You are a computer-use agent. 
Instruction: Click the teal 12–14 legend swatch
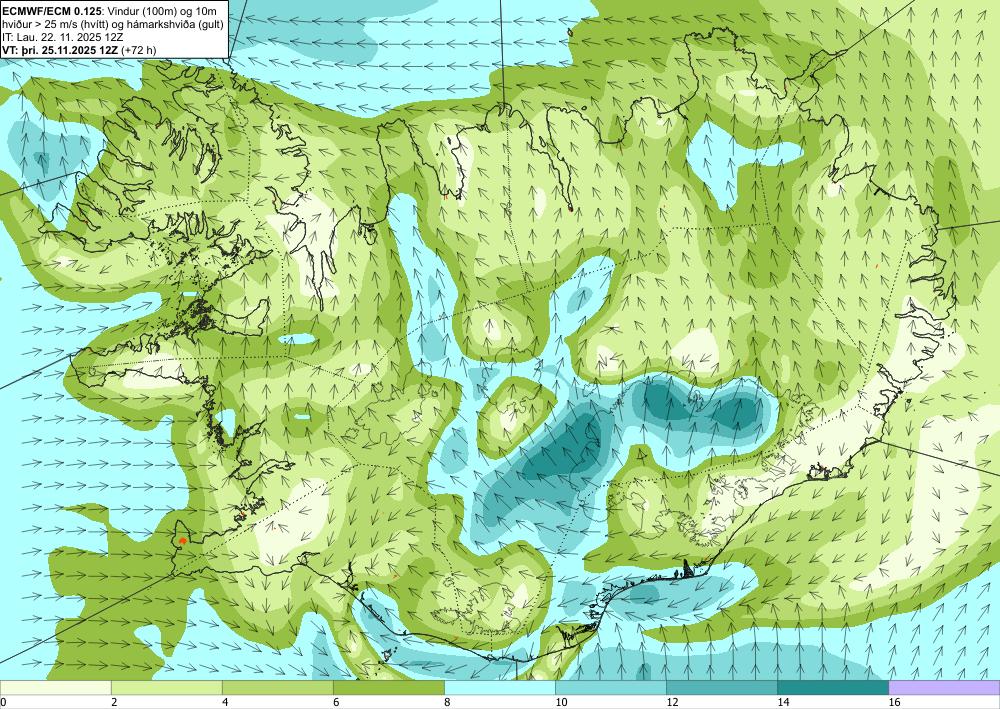[x=722, y=688]
